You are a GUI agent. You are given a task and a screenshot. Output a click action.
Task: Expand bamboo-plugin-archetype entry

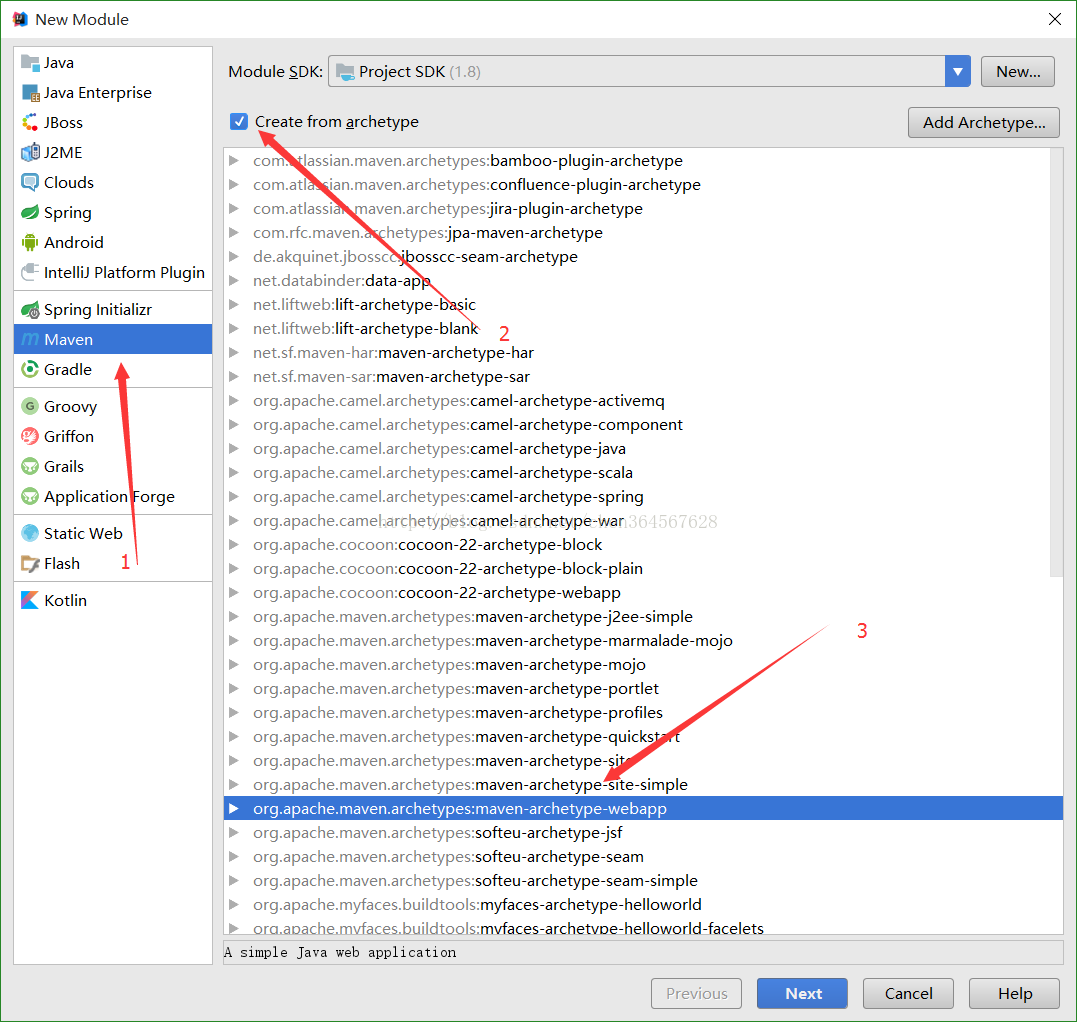point(234,161)
